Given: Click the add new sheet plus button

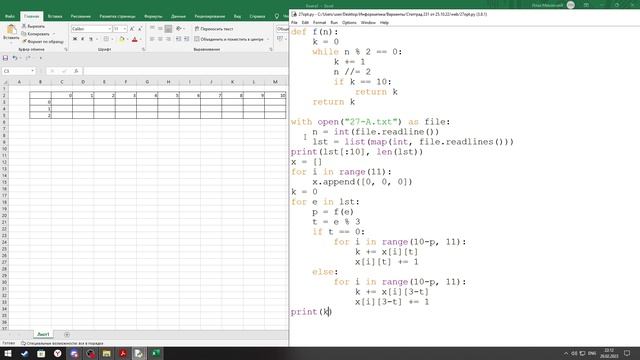Looking at the screenshot, I should click(x=67, y=335).
